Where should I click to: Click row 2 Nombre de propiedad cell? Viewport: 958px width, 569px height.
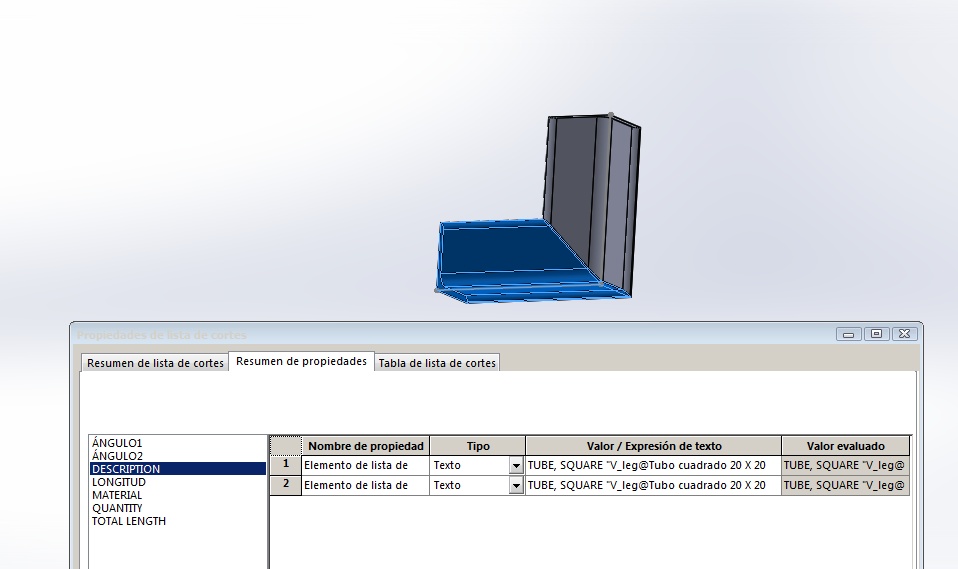pyautogui.click(x=365, y=485)
